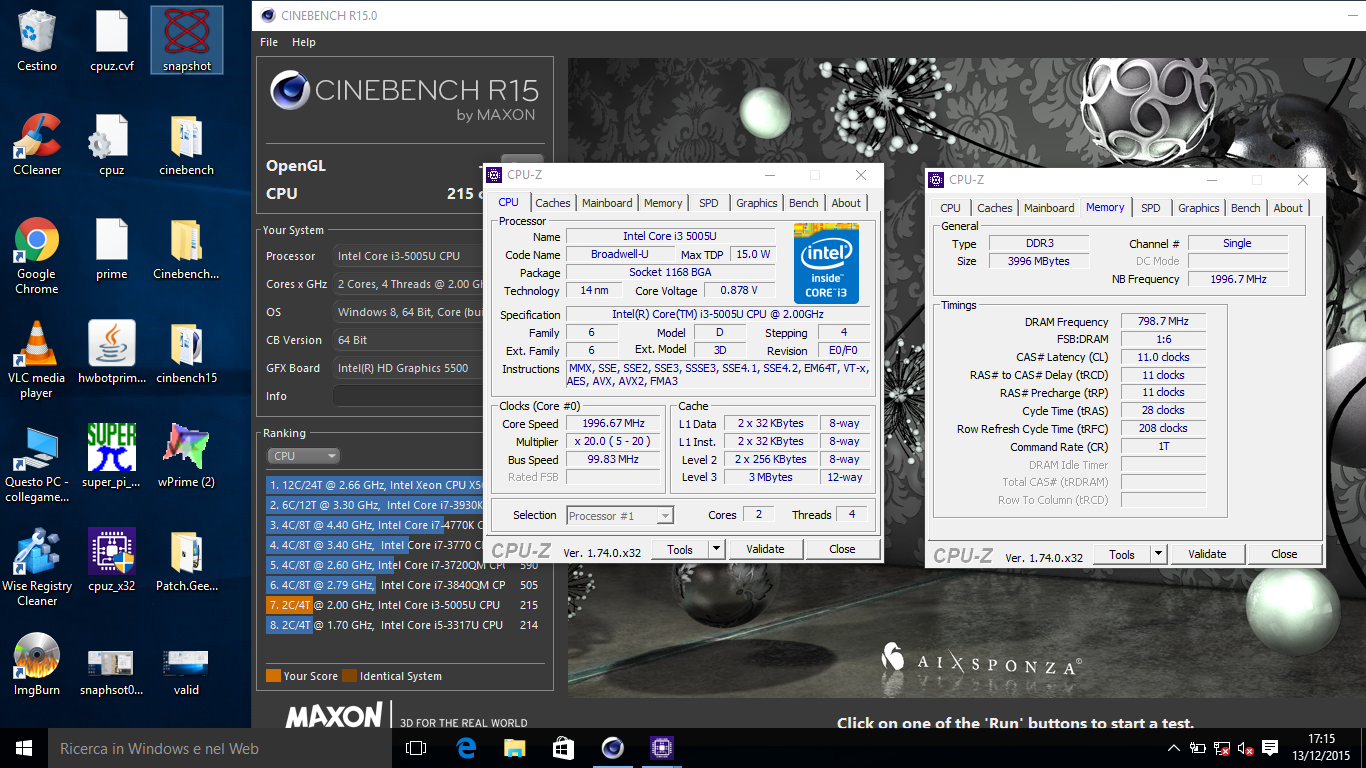
Task: Click Validate in right CPU-Z window
Action: click(1207, 554)
